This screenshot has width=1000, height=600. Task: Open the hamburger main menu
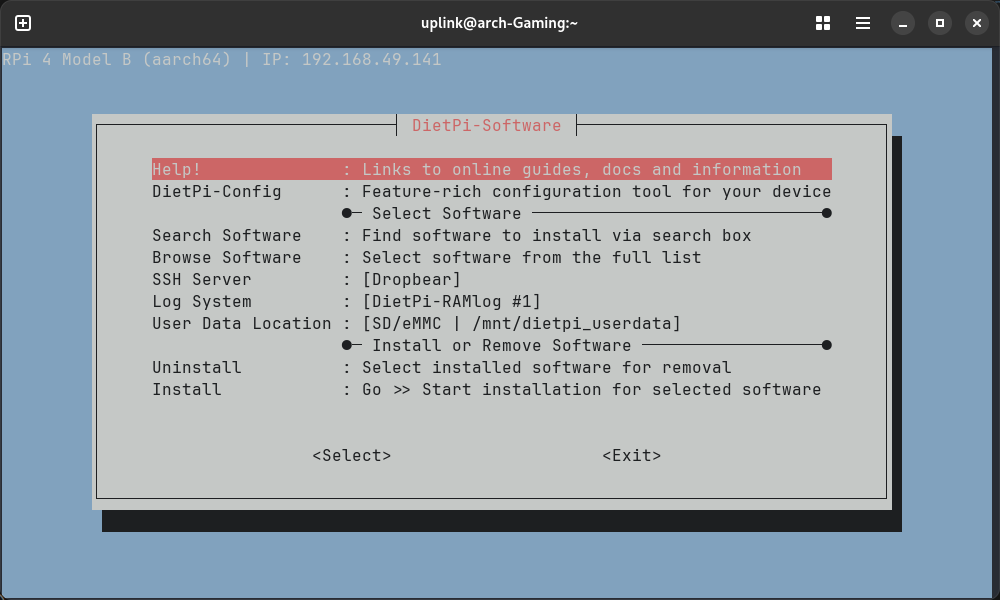pos(862,23)
